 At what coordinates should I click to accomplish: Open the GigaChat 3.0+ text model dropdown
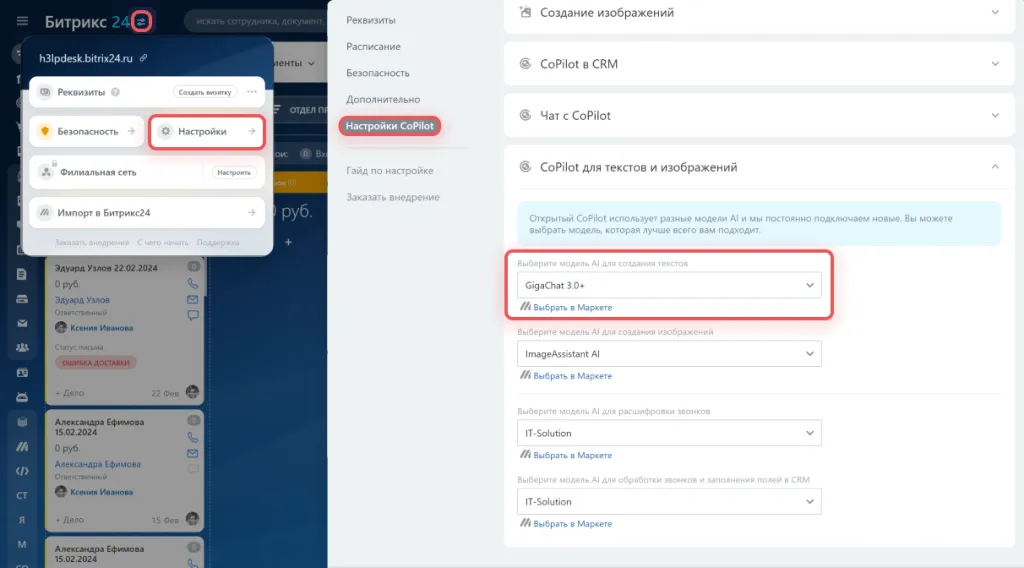pos(669,286)
